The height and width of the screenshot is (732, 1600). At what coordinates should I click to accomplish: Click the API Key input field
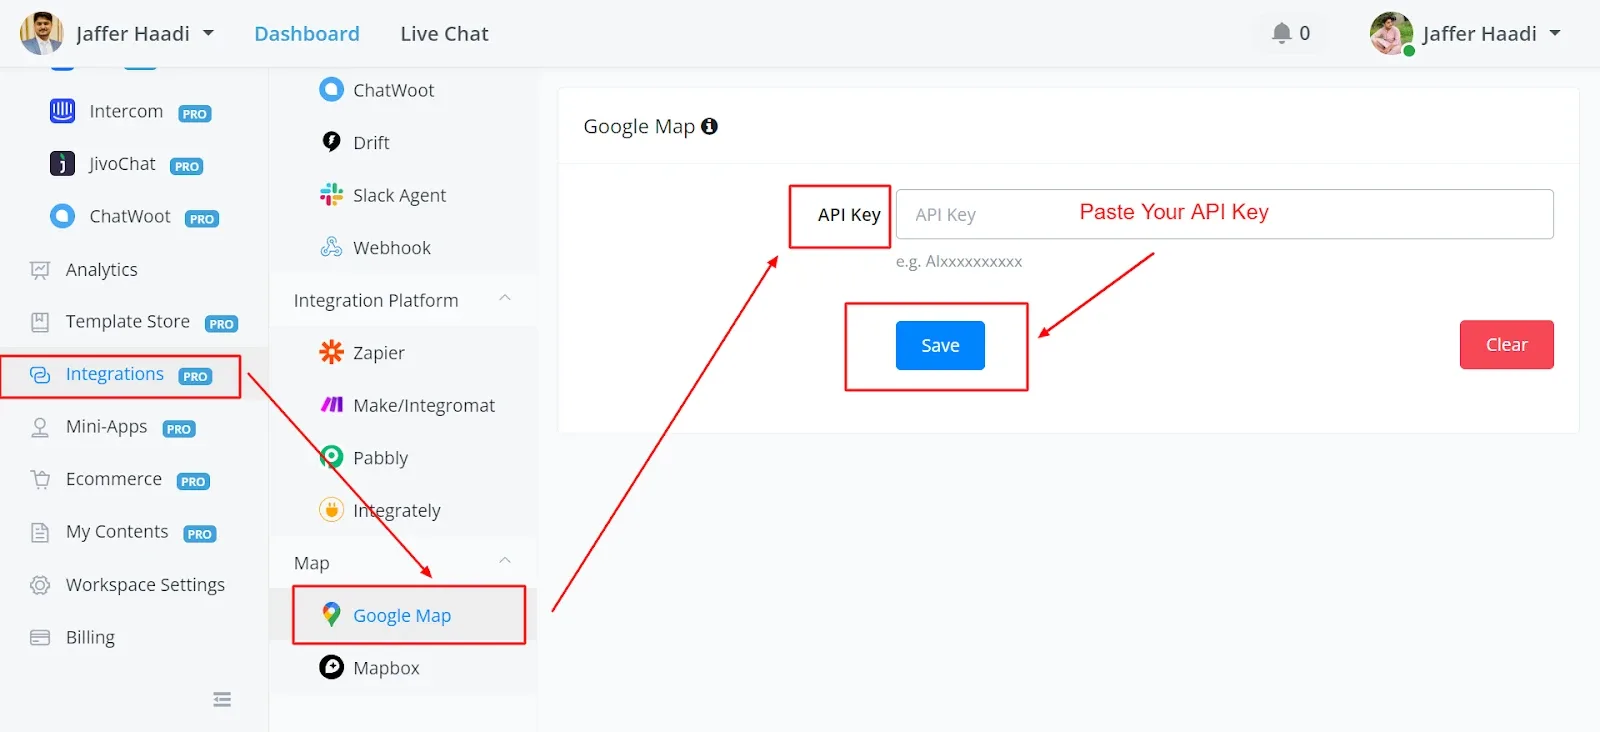click(x=1224, y=214)
